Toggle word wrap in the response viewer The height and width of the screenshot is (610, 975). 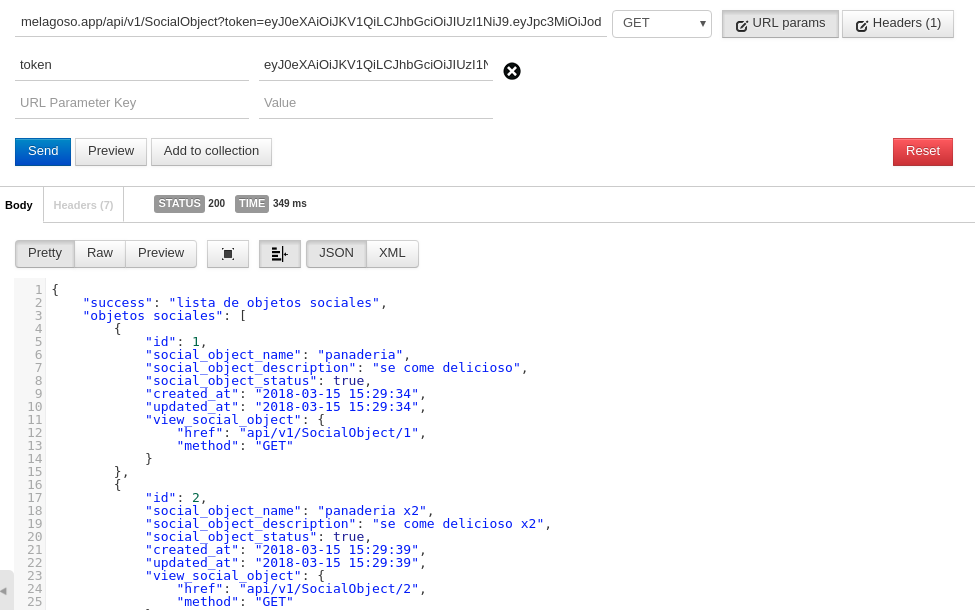point(279,253)
